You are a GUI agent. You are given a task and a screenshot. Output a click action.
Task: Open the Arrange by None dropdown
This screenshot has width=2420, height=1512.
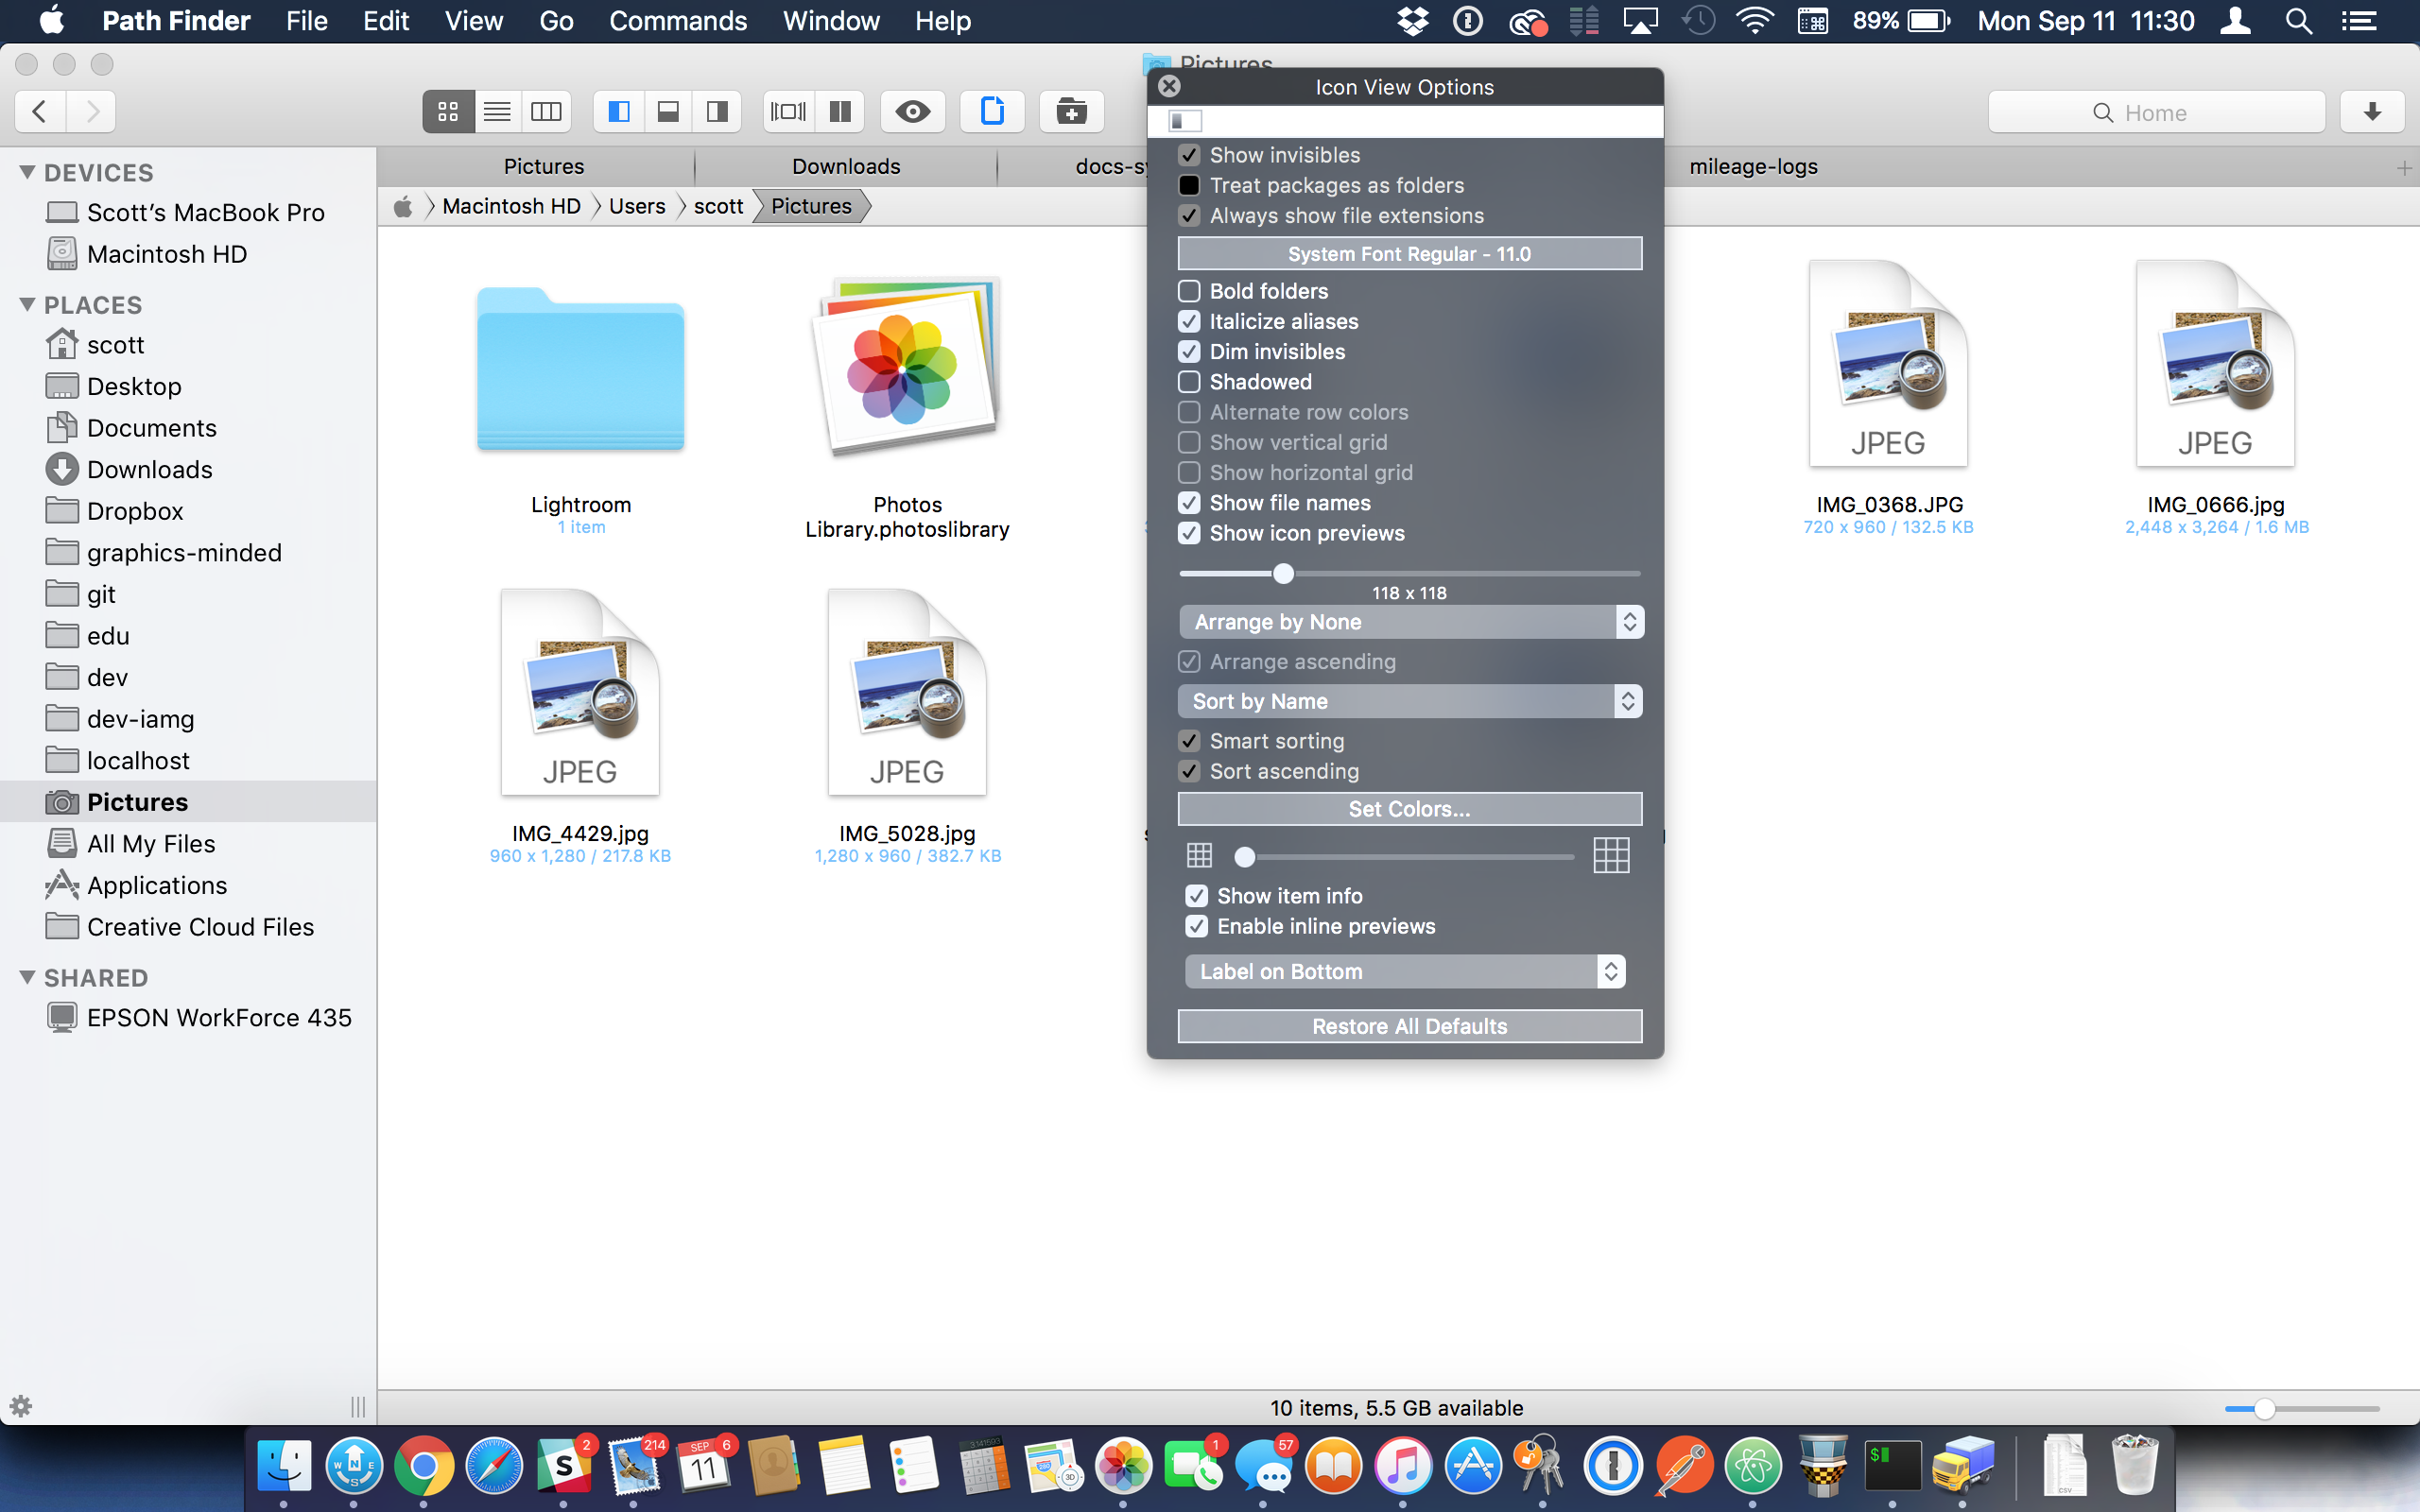point(1409,621)
